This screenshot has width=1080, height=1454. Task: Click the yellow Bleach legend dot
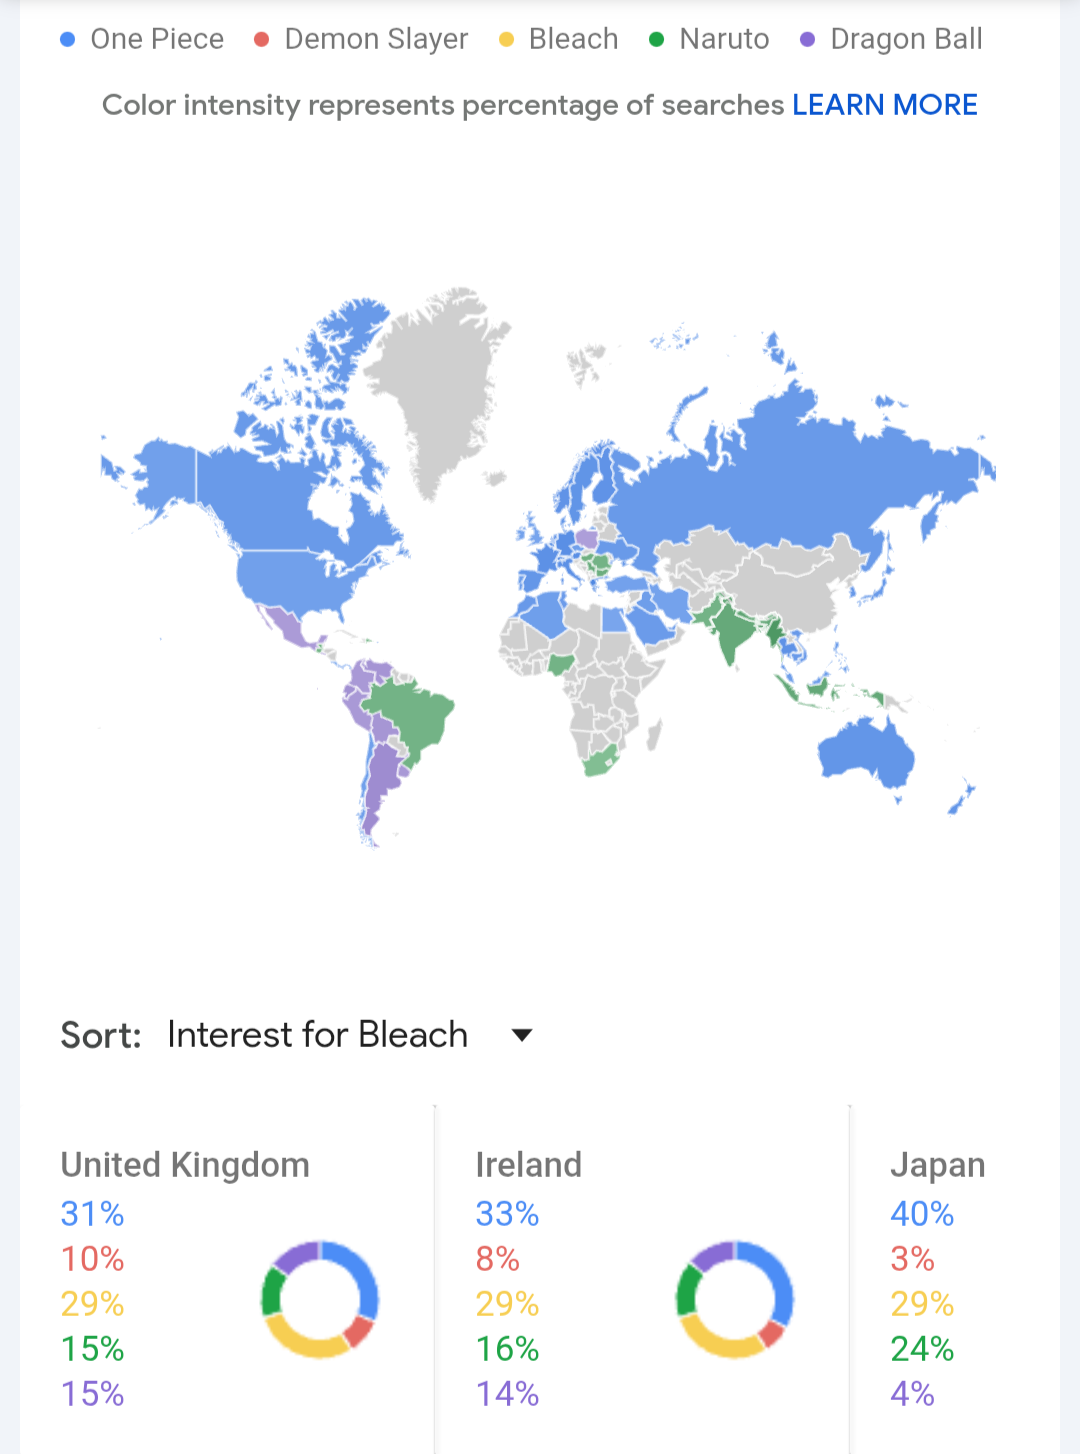click(x=506, y=40)
